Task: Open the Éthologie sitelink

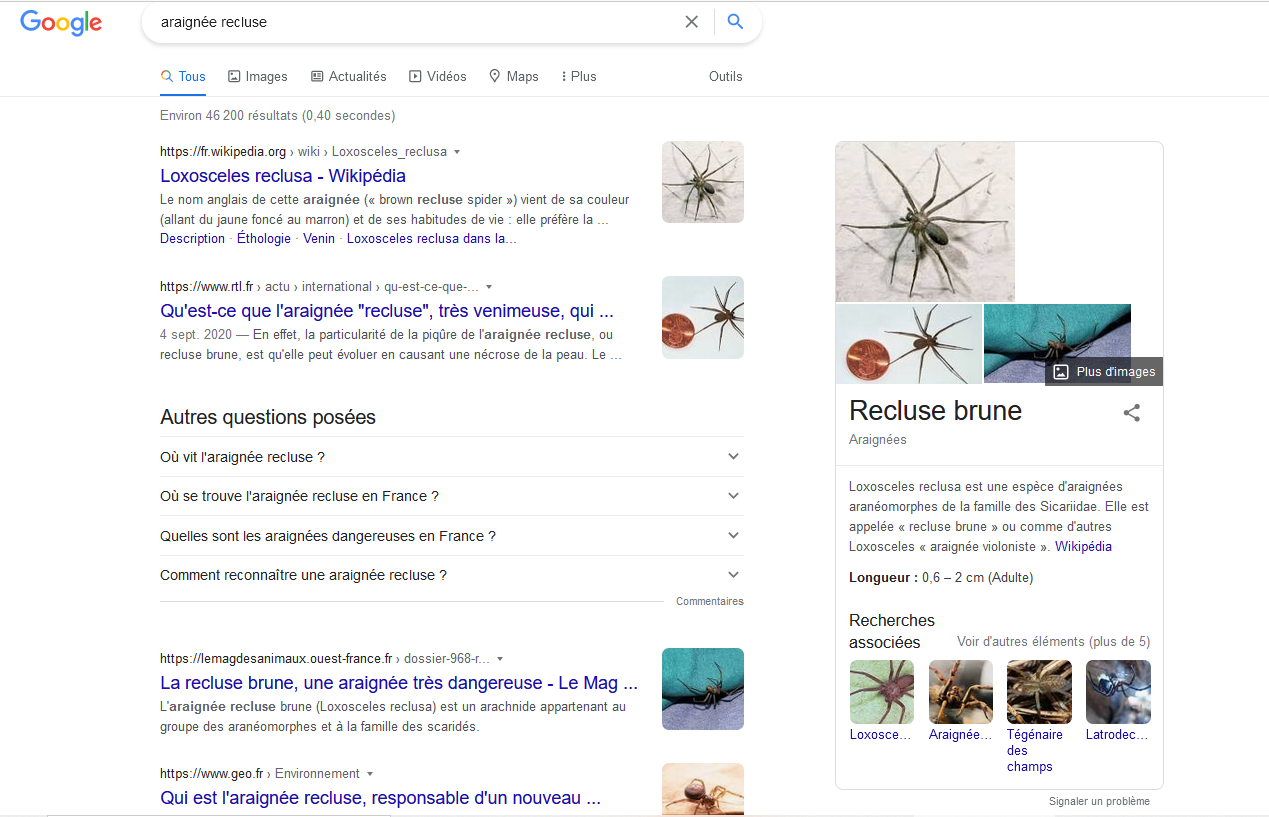Action: point(264,239)
